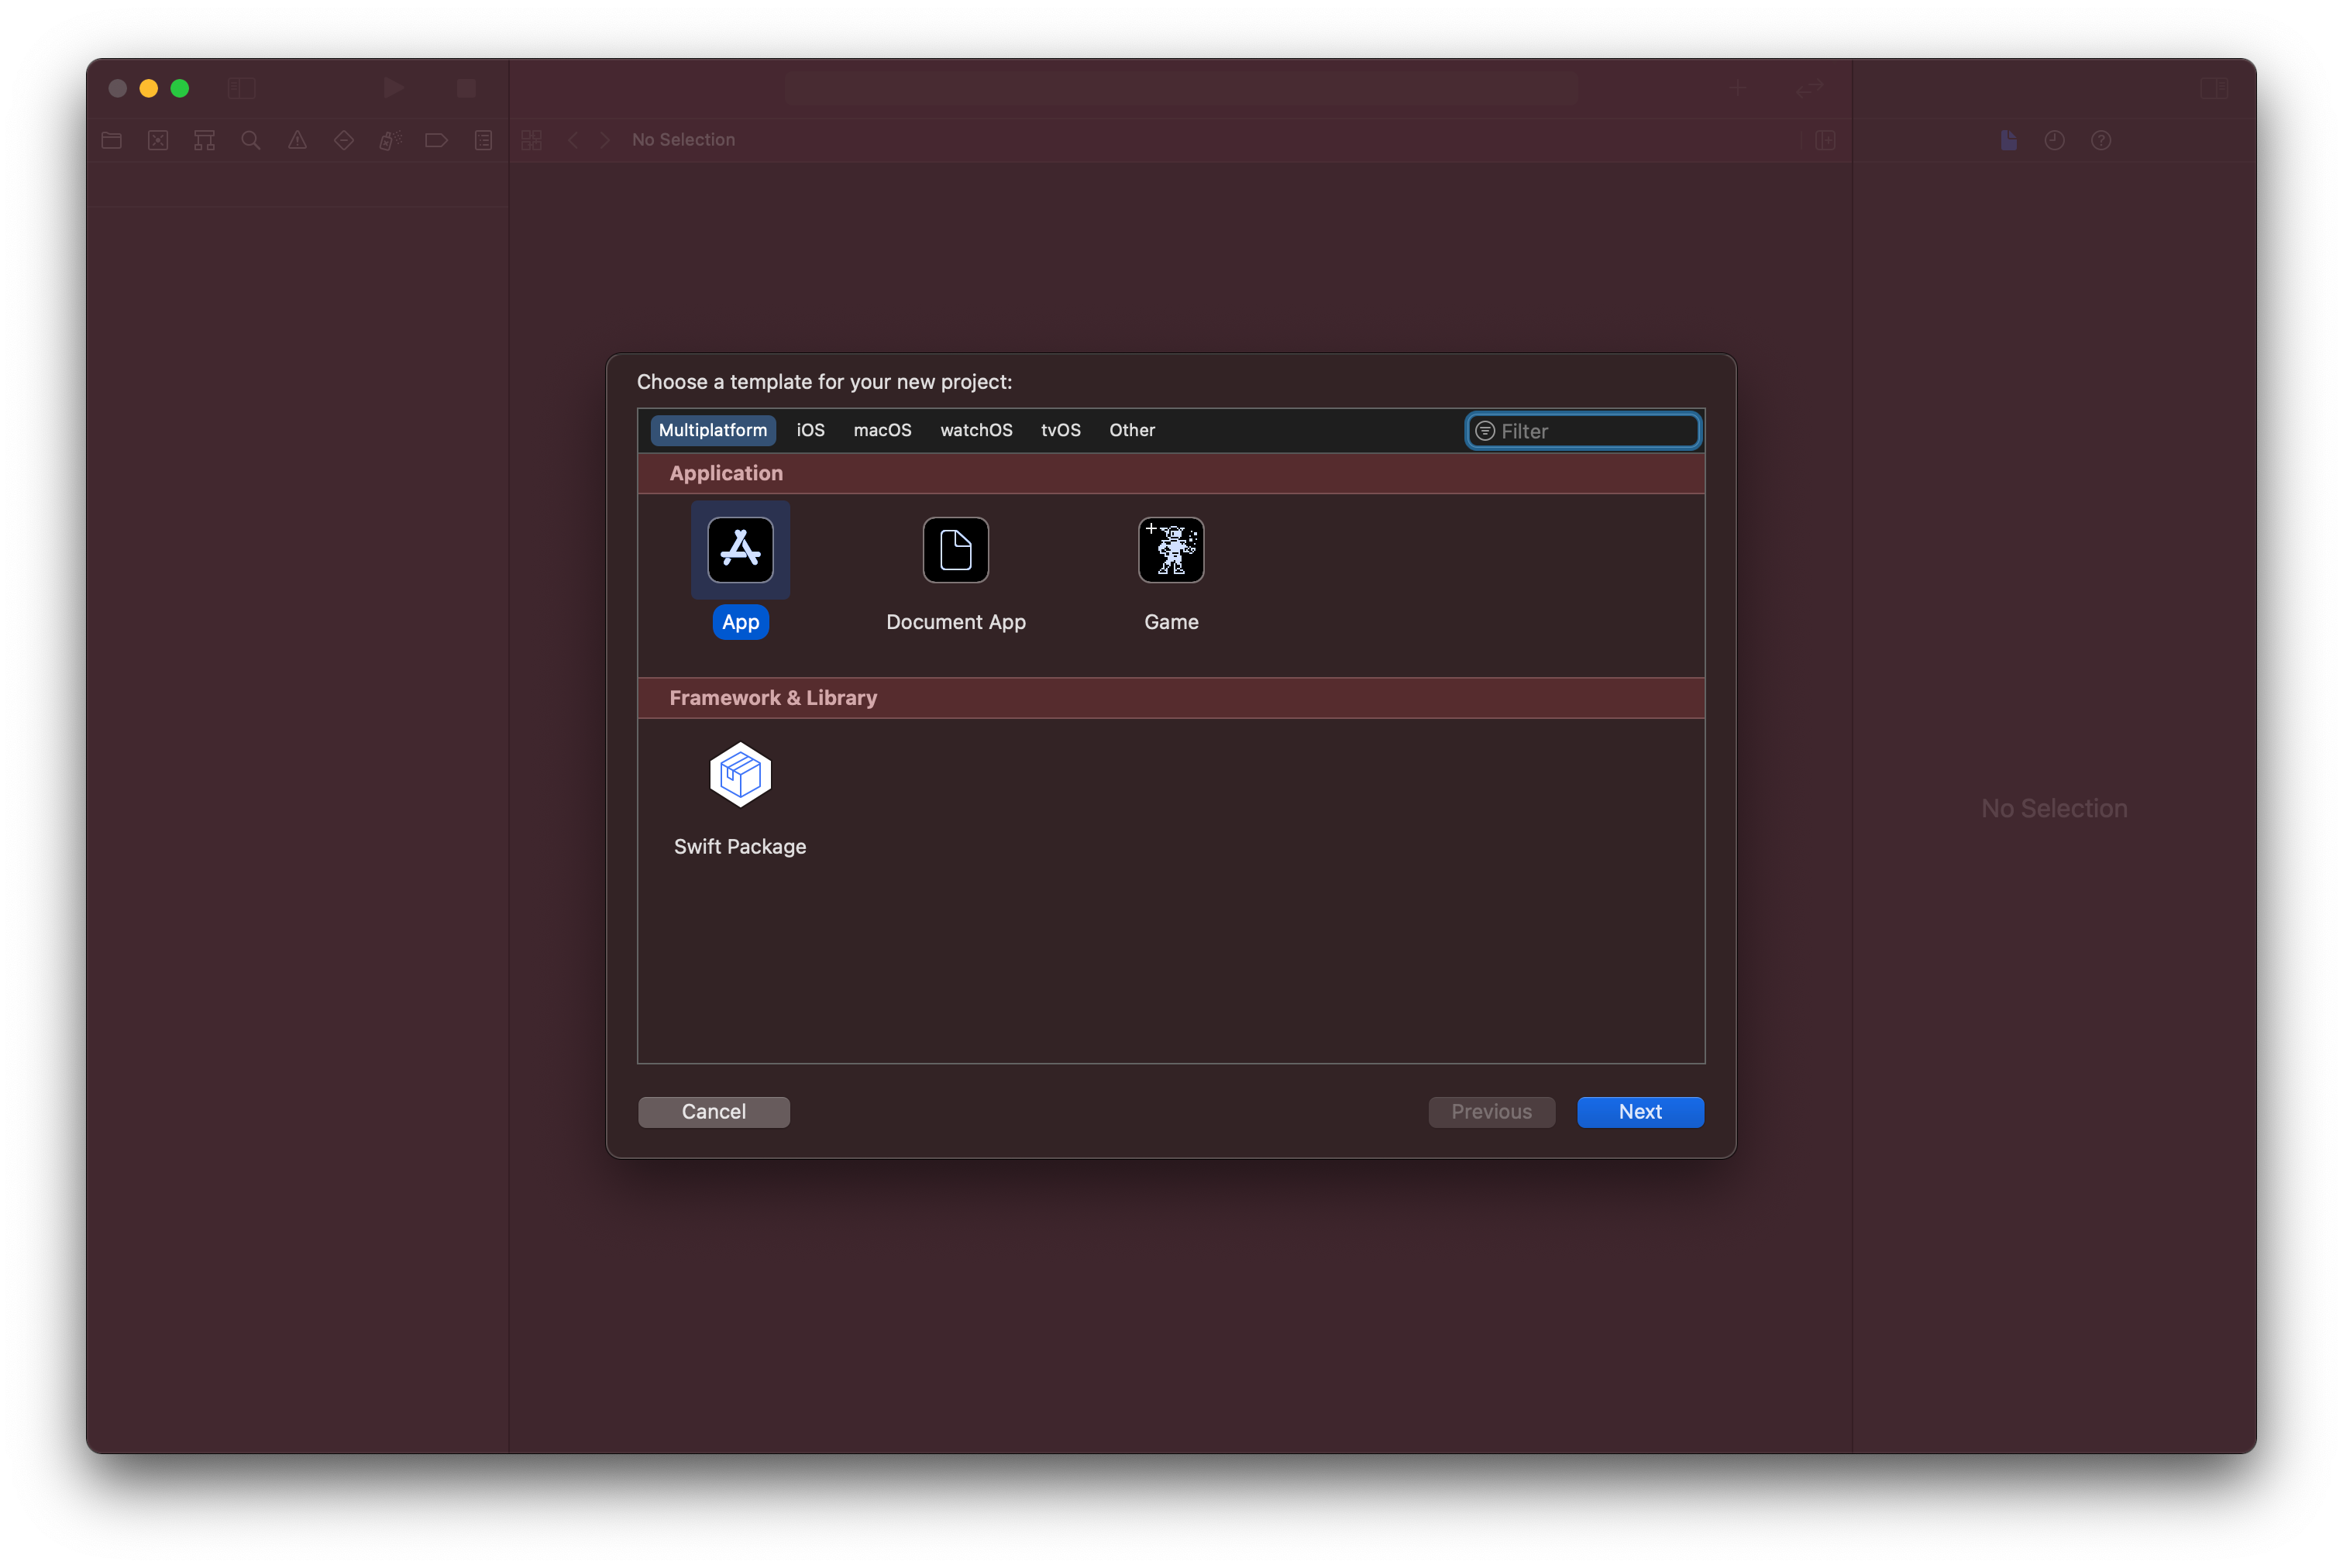Open the Quick Help inspector icon
Viewport: 2343px width, 1568px height.
[2101, 140]
